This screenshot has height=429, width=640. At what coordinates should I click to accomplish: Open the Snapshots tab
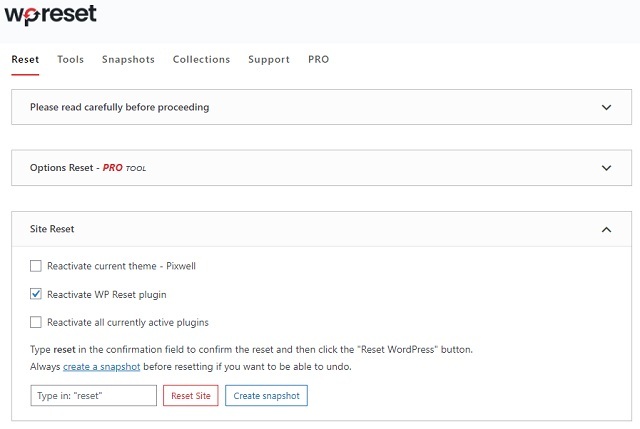point(128,60)
